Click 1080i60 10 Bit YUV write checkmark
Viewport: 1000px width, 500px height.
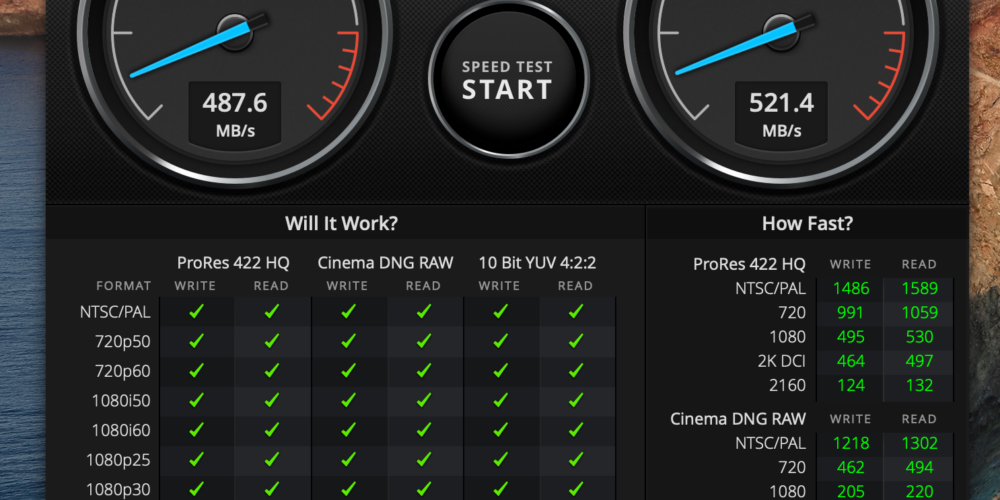tap(501, 430)
